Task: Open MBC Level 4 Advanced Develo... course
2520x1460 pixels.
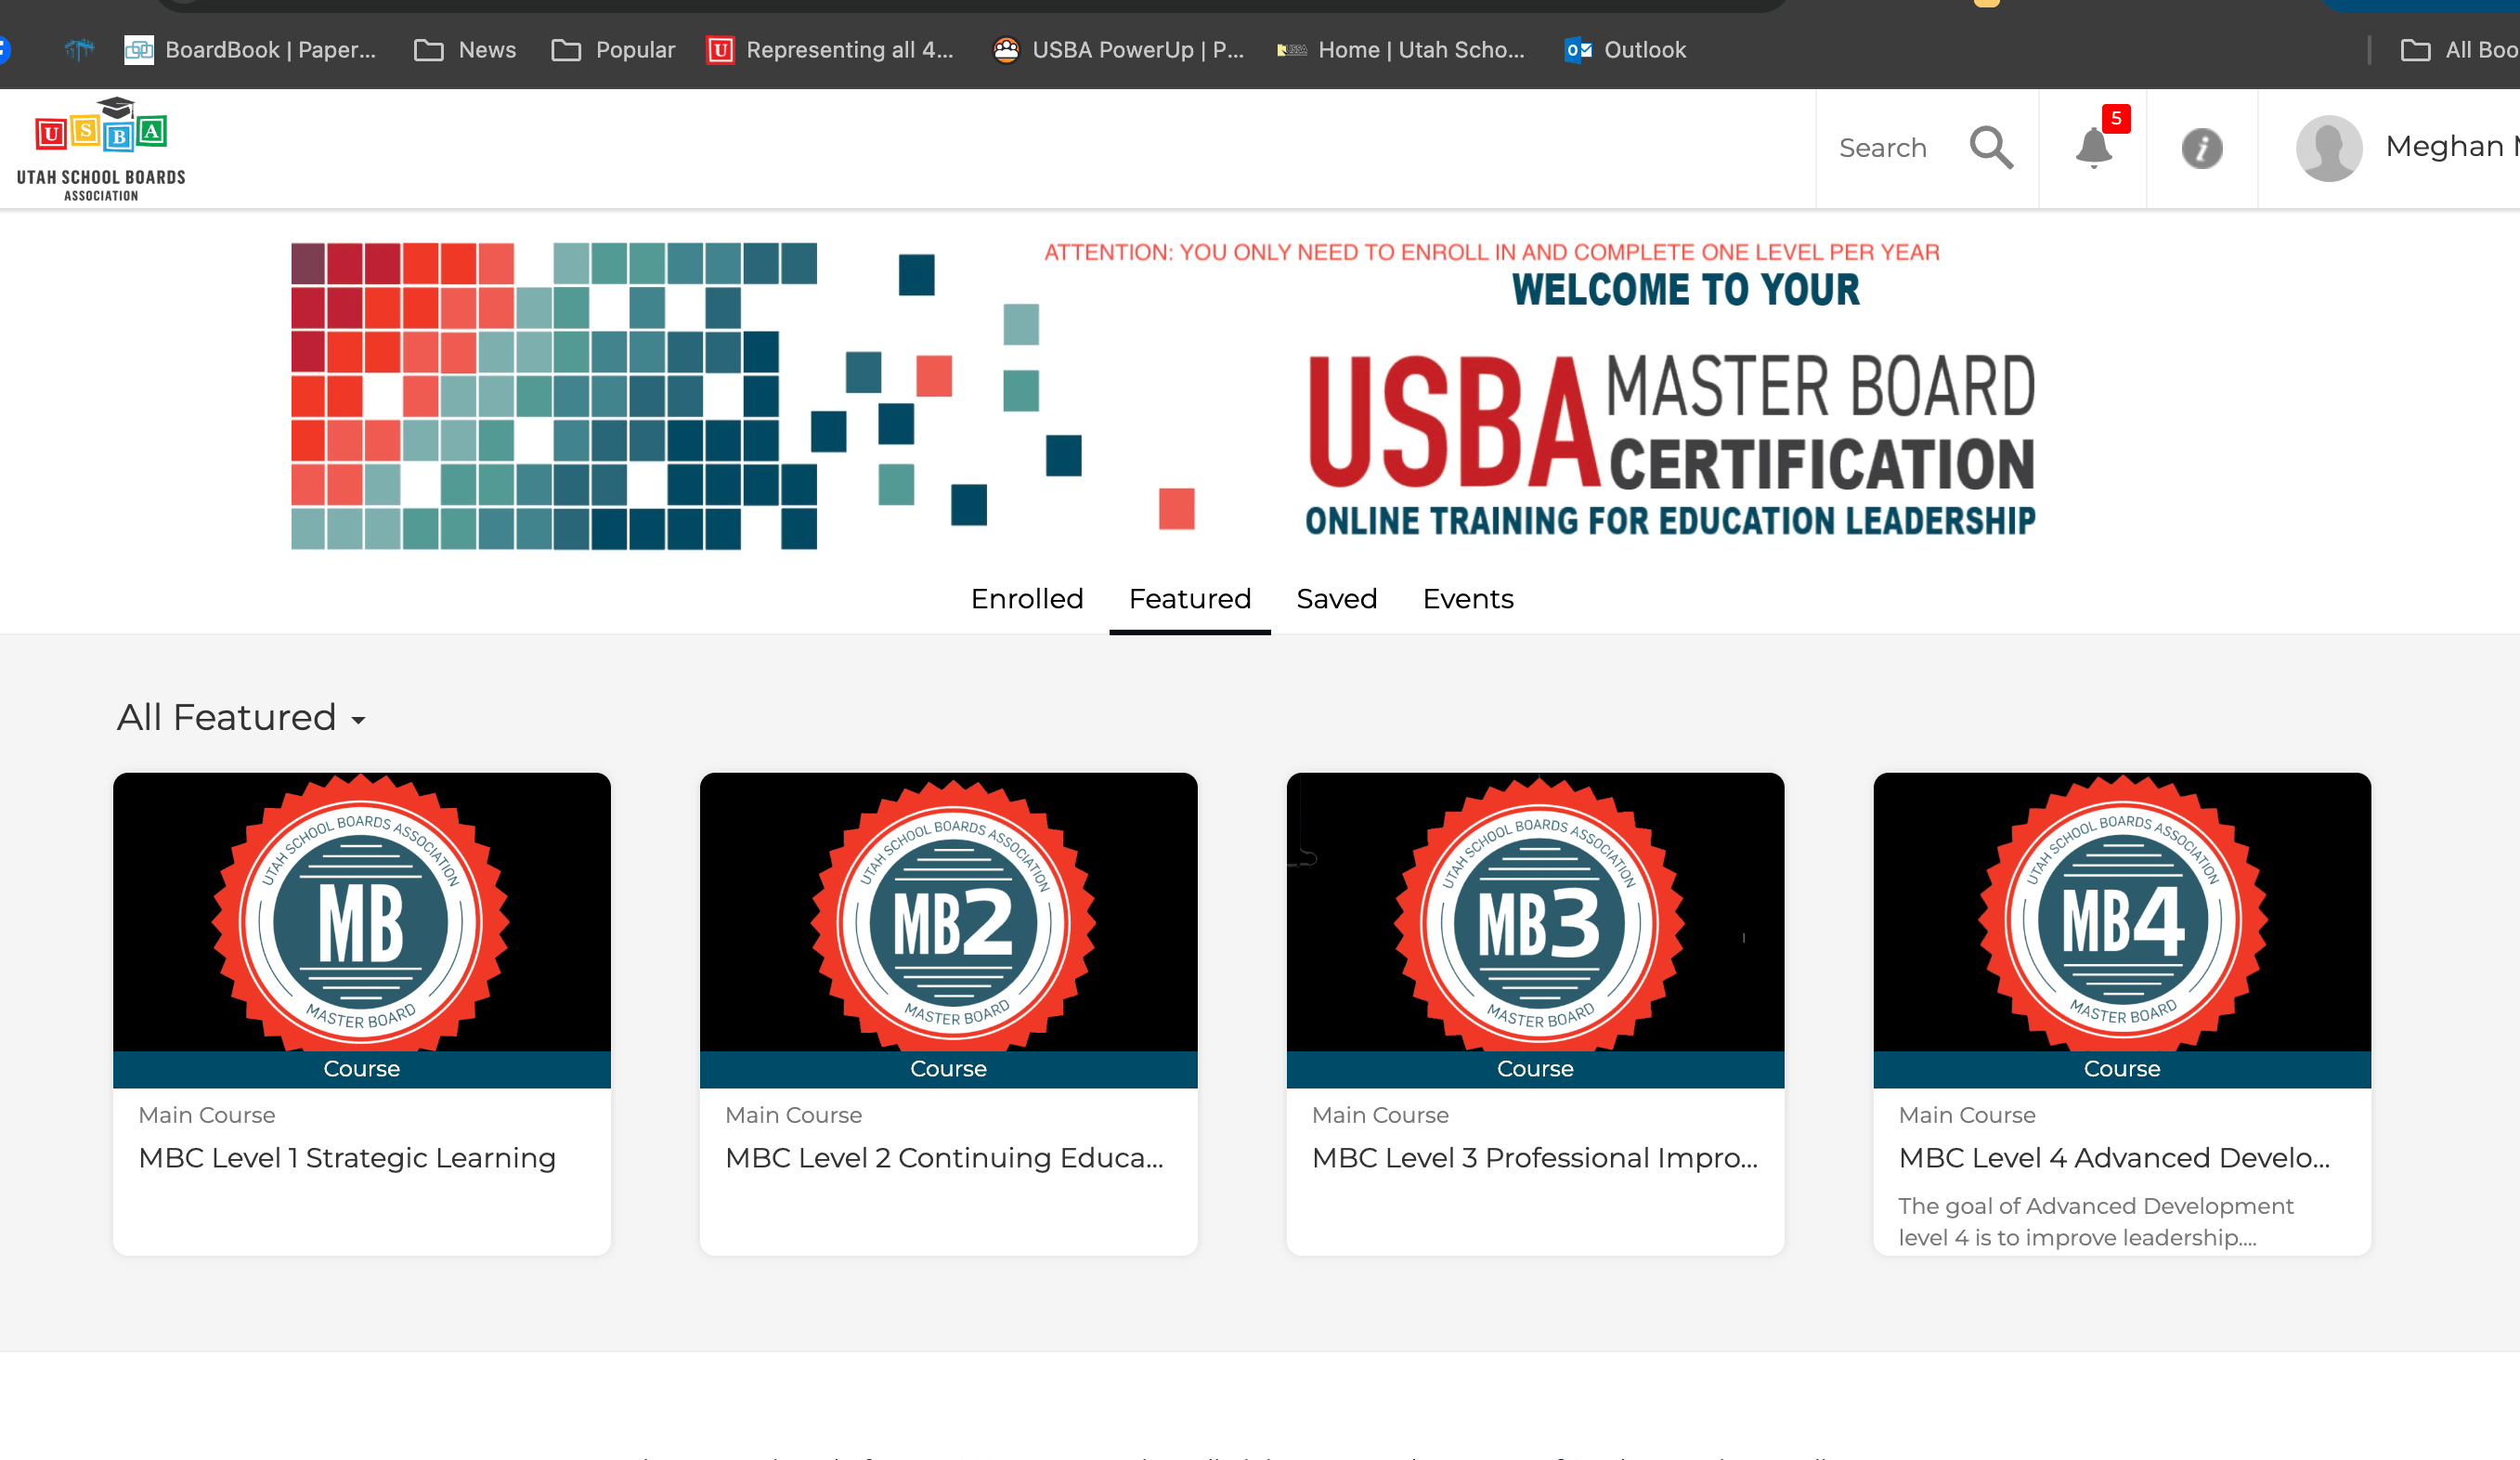Action: point(2114,1157)
